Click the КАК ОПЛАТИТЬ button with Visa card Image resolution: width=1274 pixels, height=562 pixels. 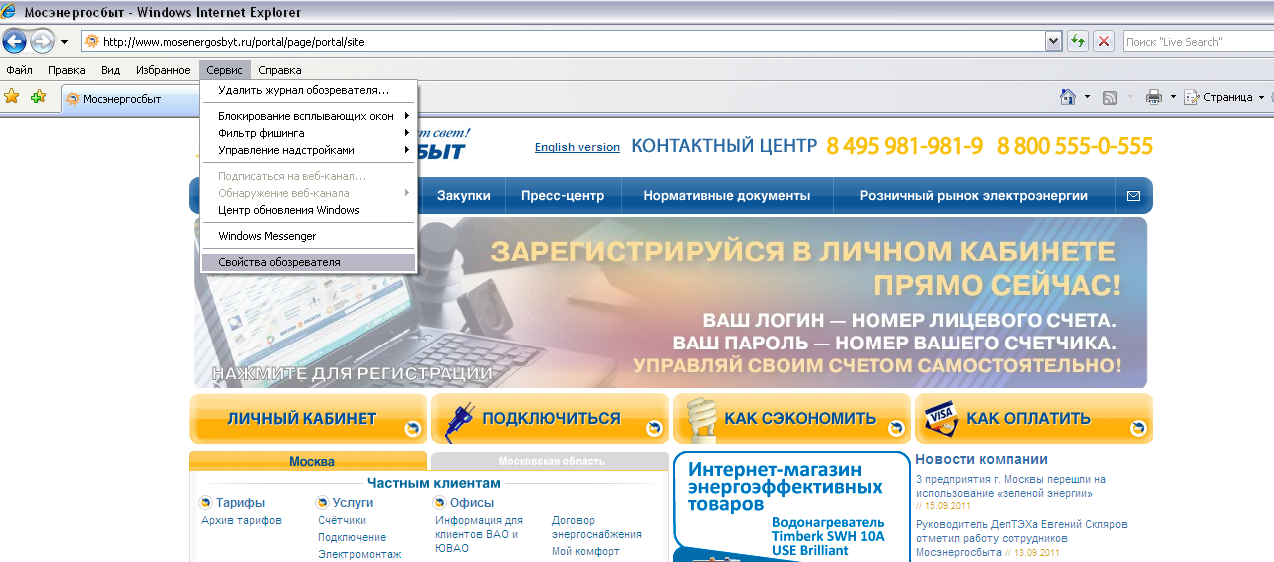click(1033, 418)
